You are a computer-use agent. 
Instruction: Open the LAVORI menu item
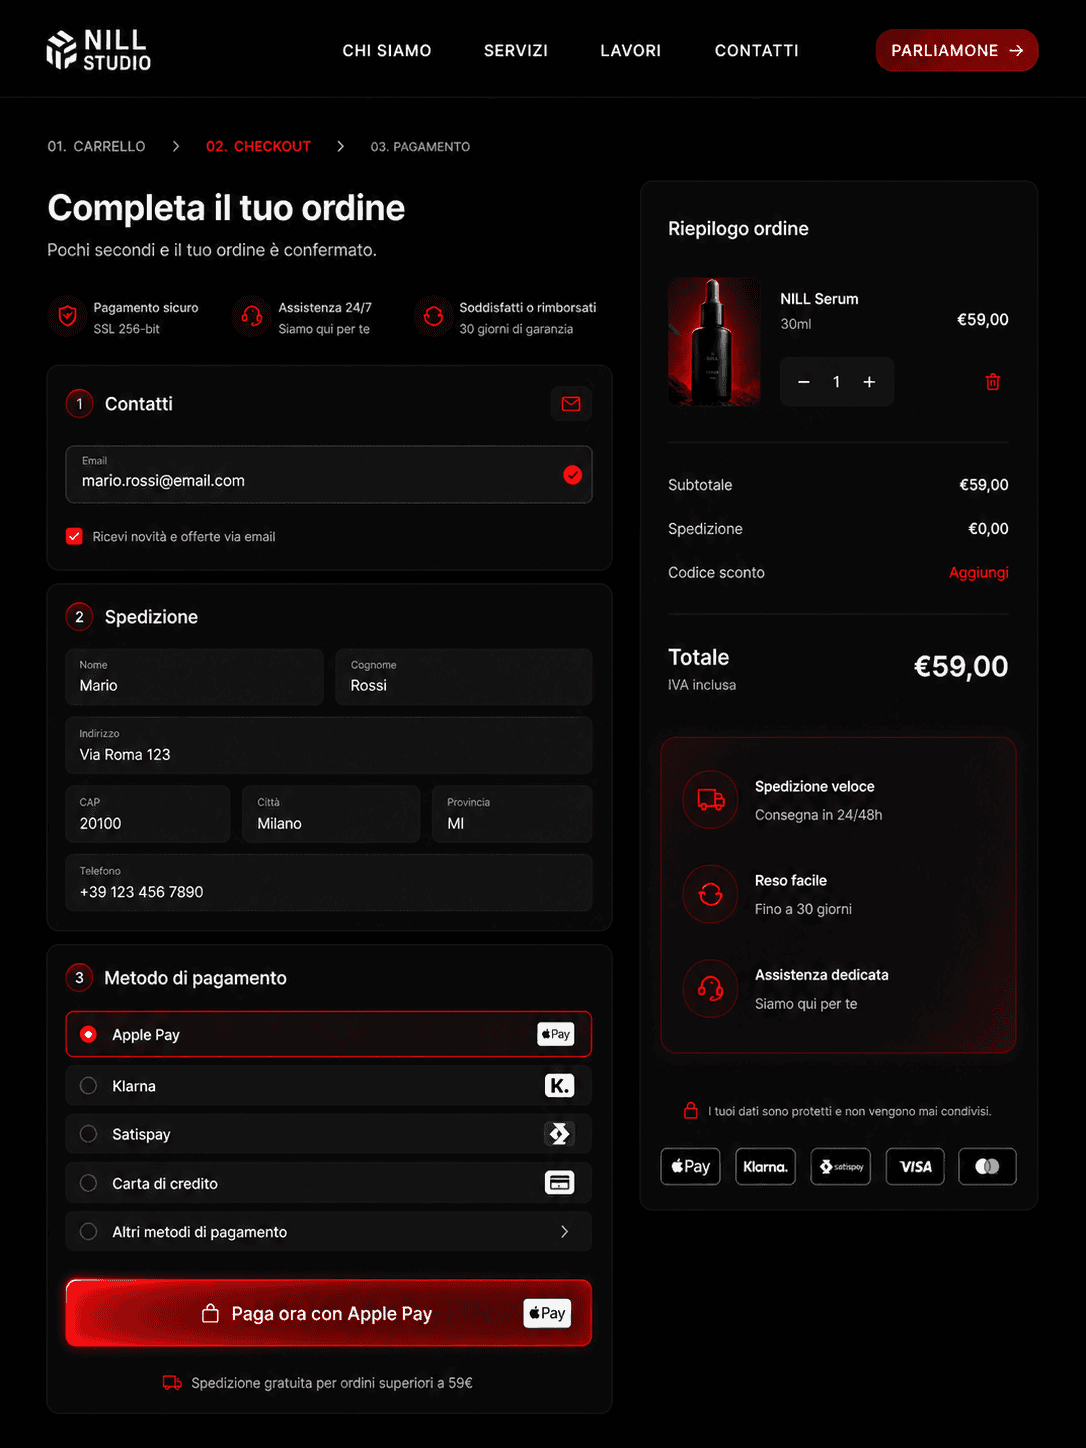(x=631, y=51)
